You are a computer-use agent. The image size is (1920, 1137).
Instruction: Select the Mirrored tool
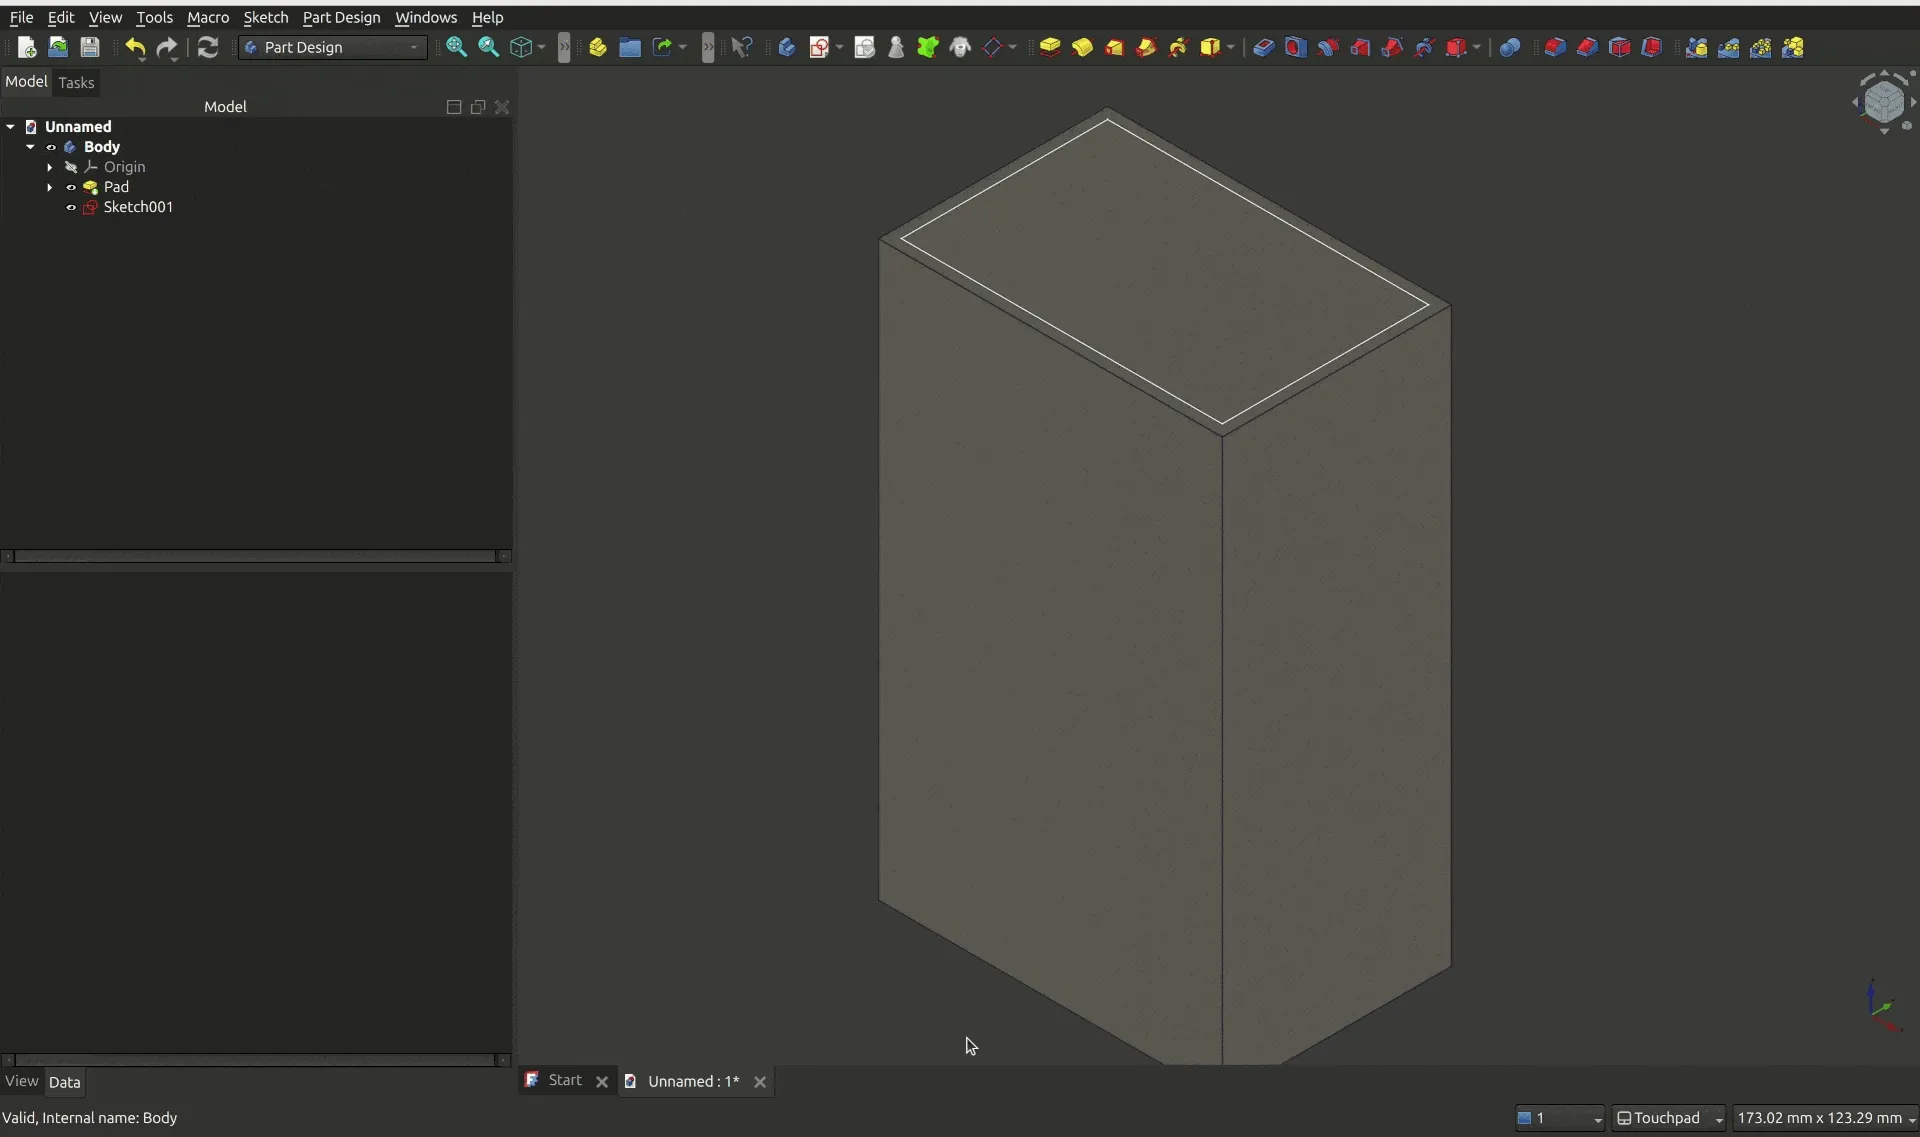1696,47
